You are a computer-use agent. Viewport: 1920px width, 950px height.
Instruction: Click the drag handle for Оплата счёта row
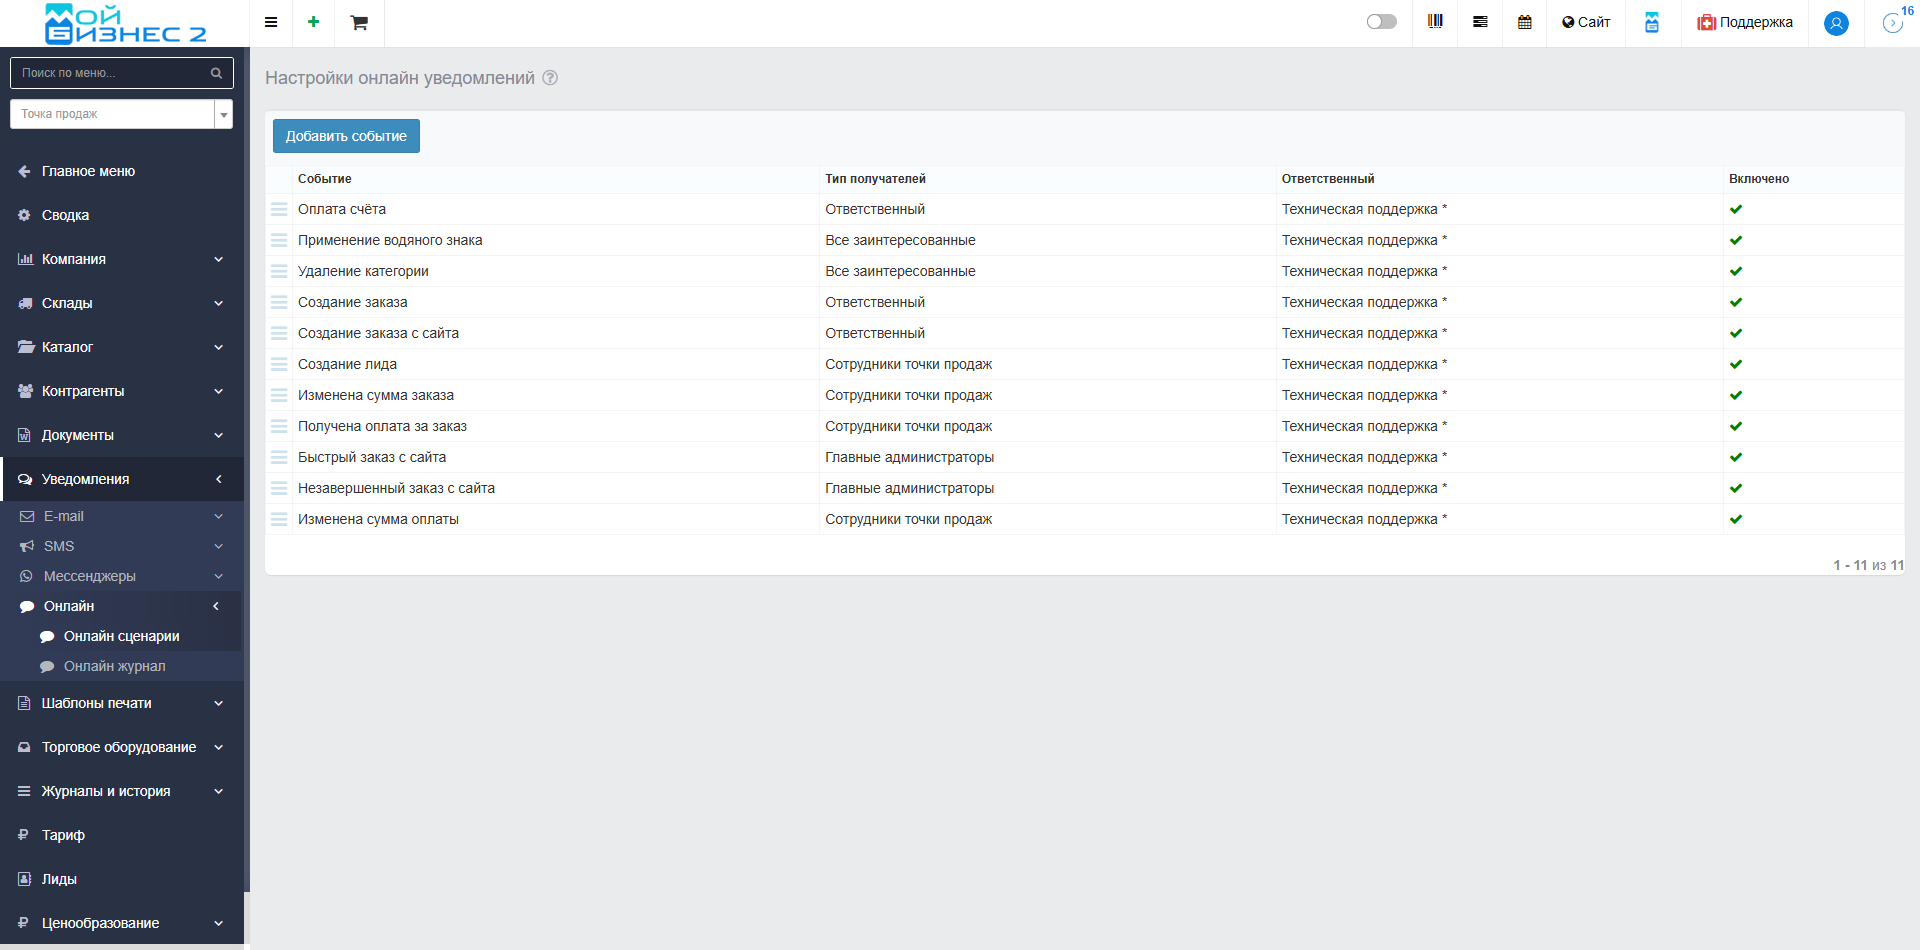(x=279, y=209)
